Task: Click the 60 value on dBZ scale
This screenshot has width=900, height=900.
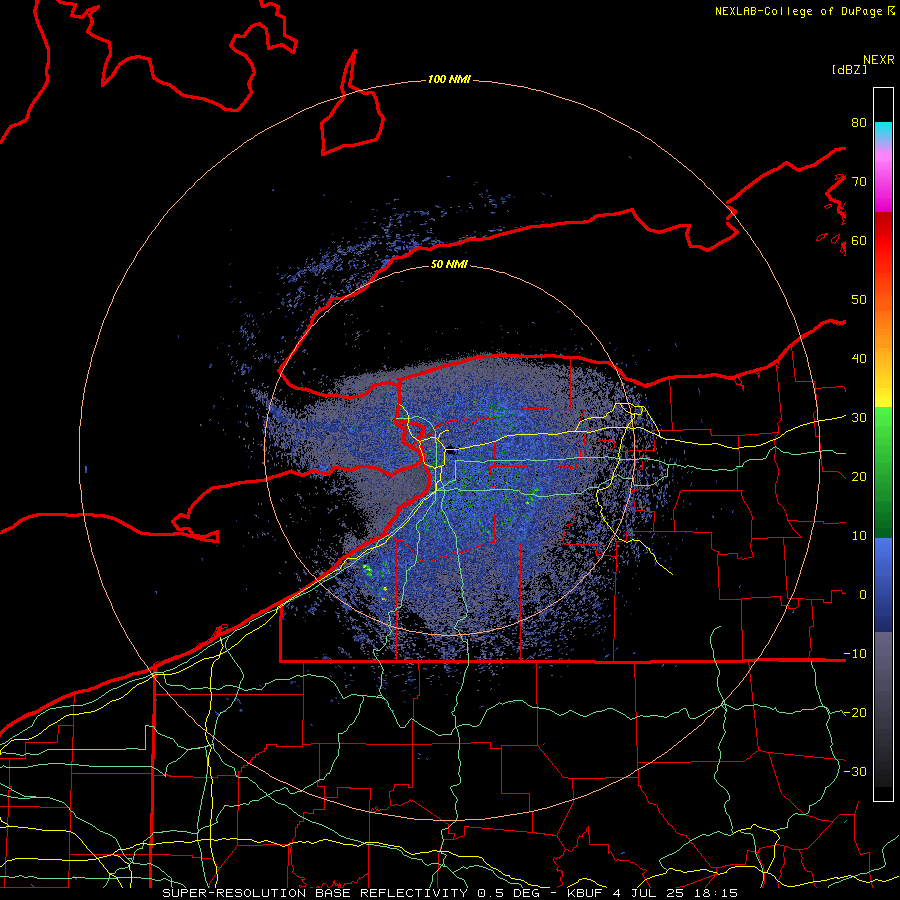Action: pos(859,240)
